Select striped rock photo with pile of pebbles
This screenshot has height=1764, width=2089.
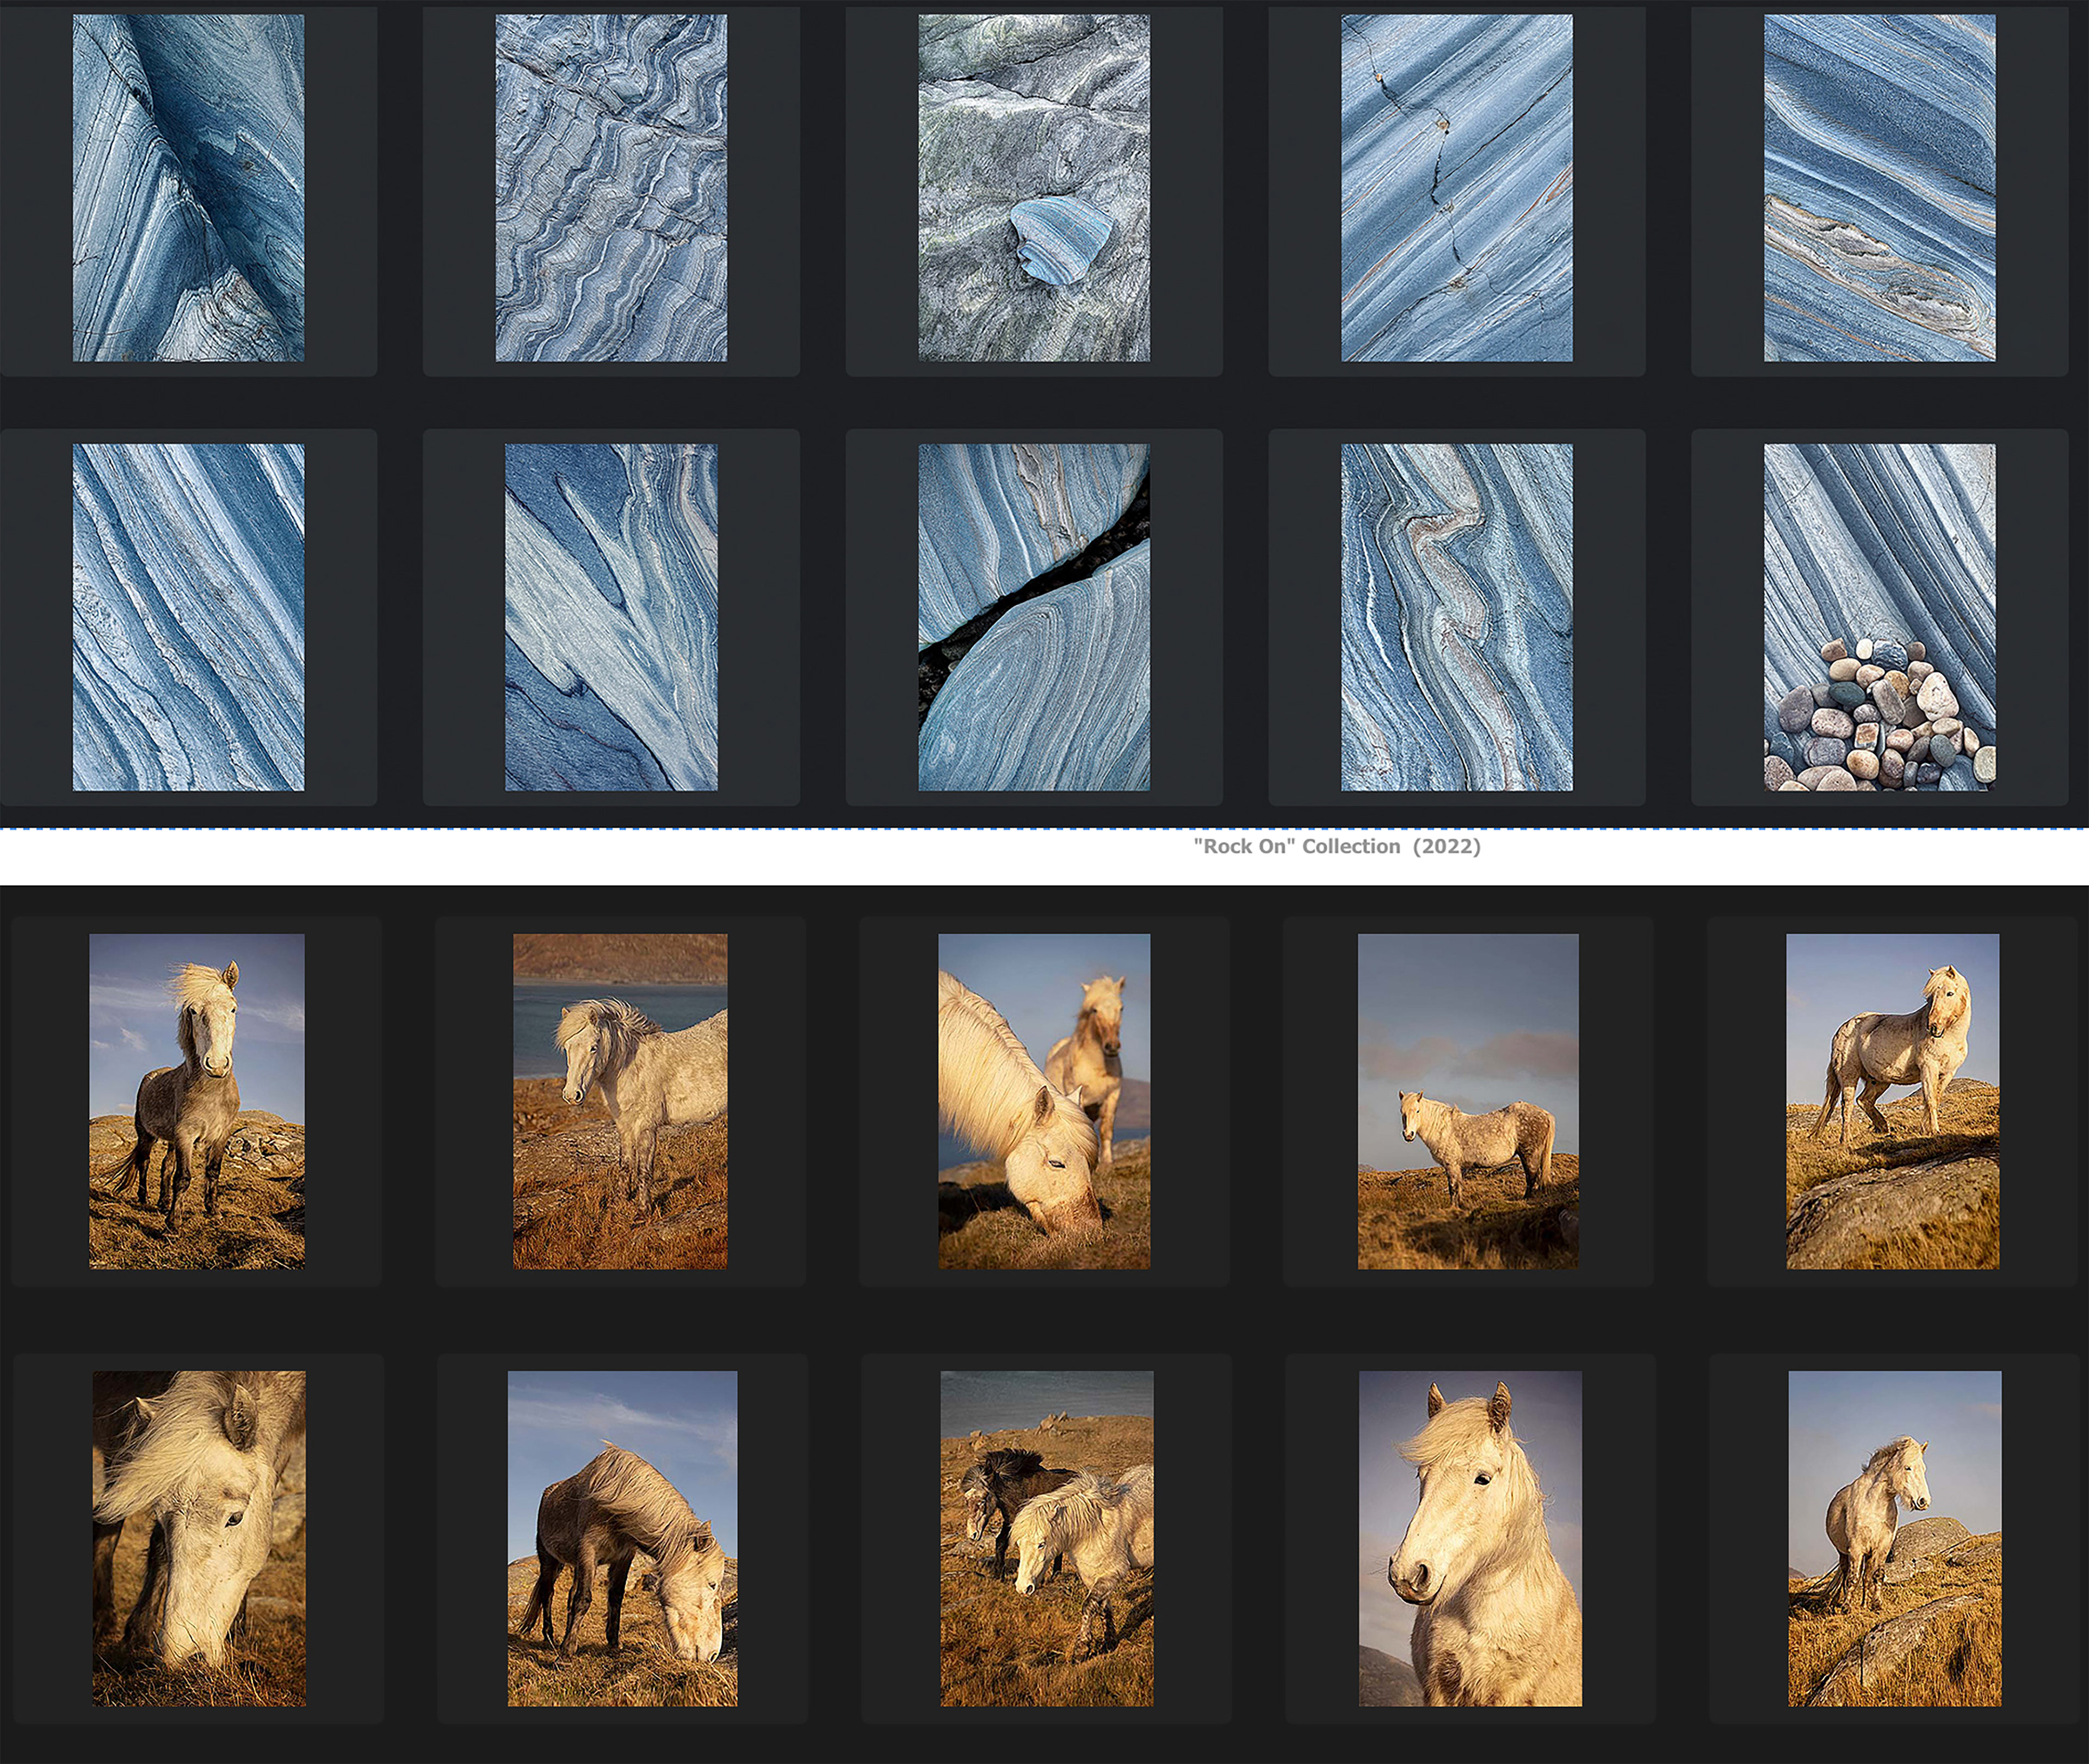pyautogui.click(x=1879, y=617)
